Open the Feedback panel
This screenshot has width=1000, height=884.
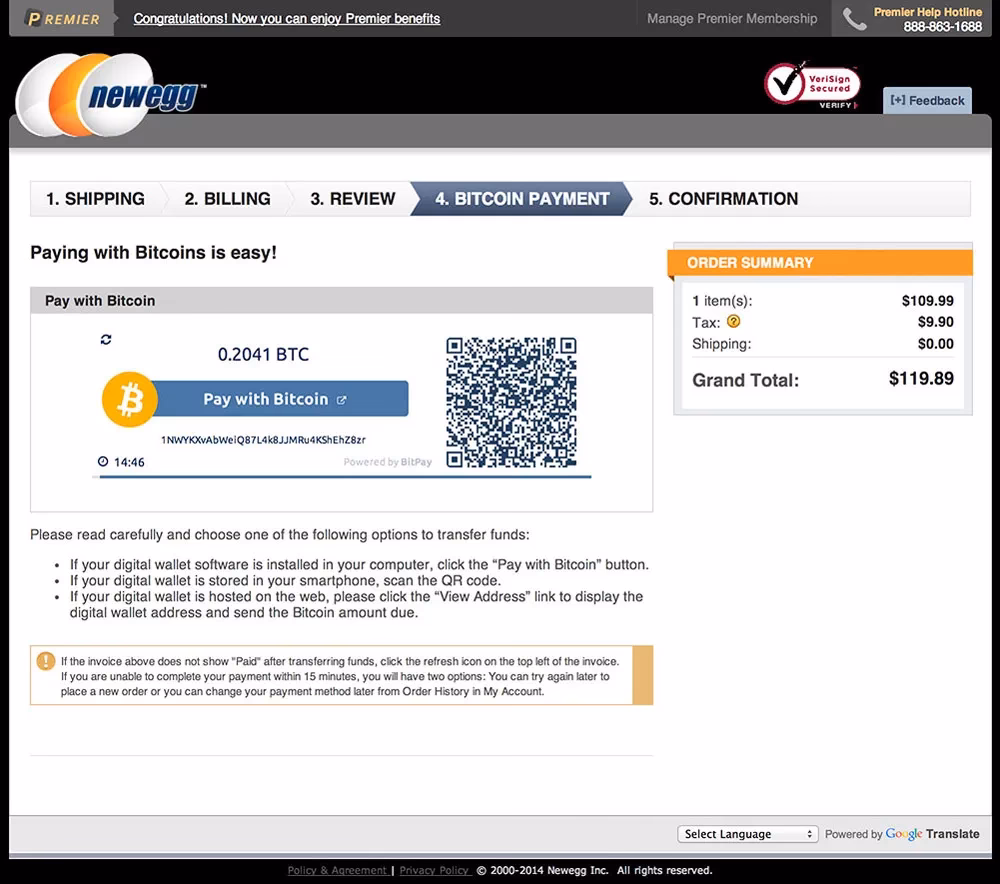(x=927, y=100)
